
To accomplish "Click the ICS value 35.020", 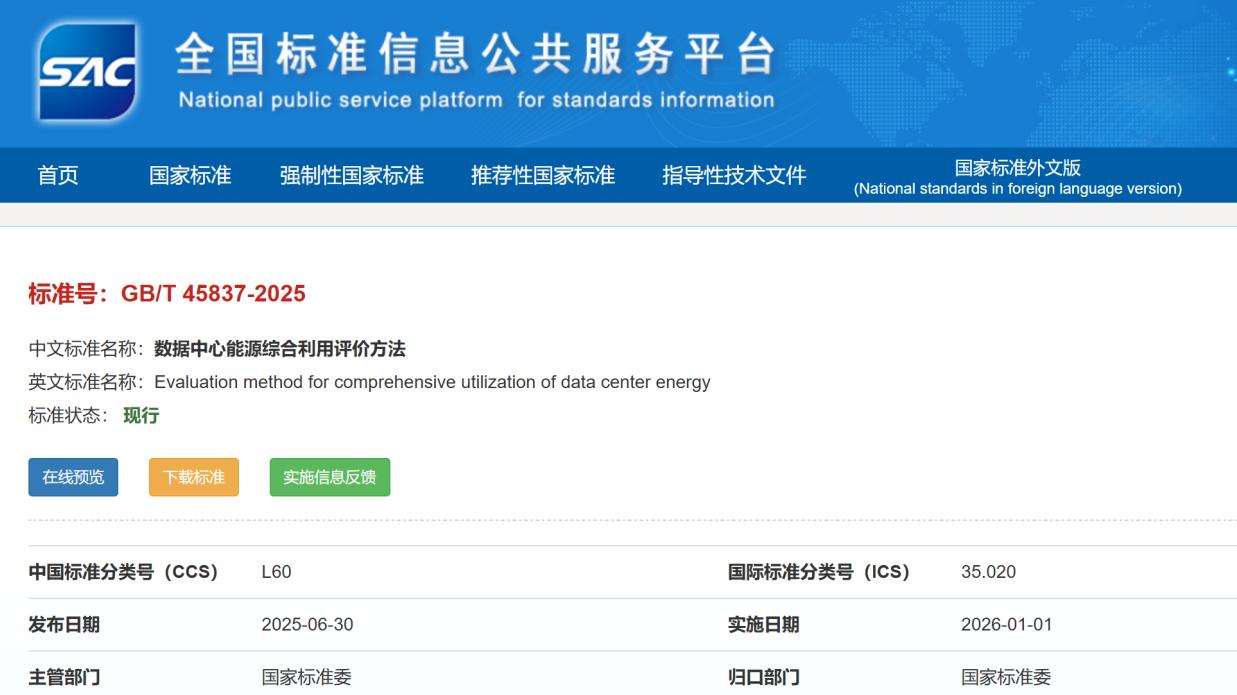I will (x=988, y=572).
